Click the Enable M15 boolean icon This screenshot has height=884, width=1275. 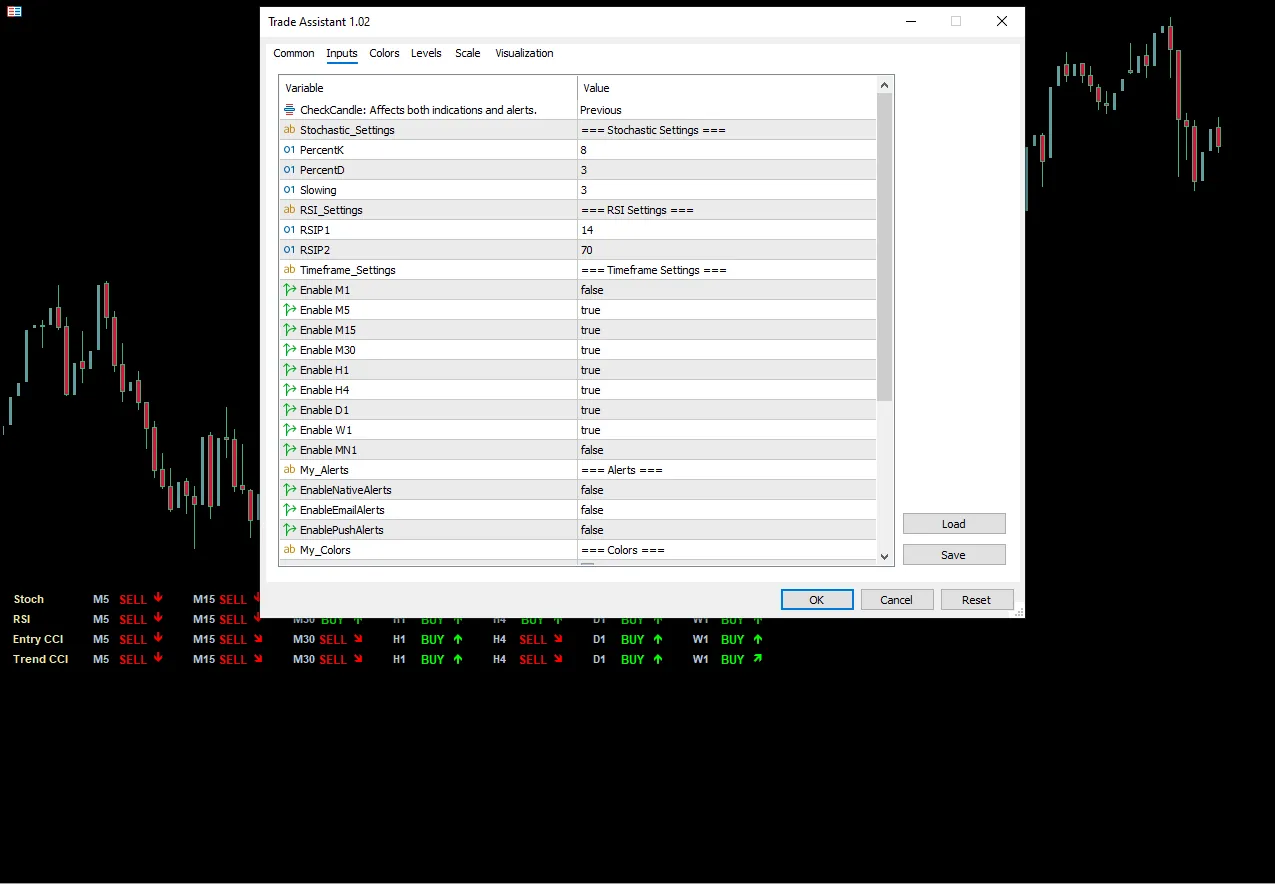290,330
